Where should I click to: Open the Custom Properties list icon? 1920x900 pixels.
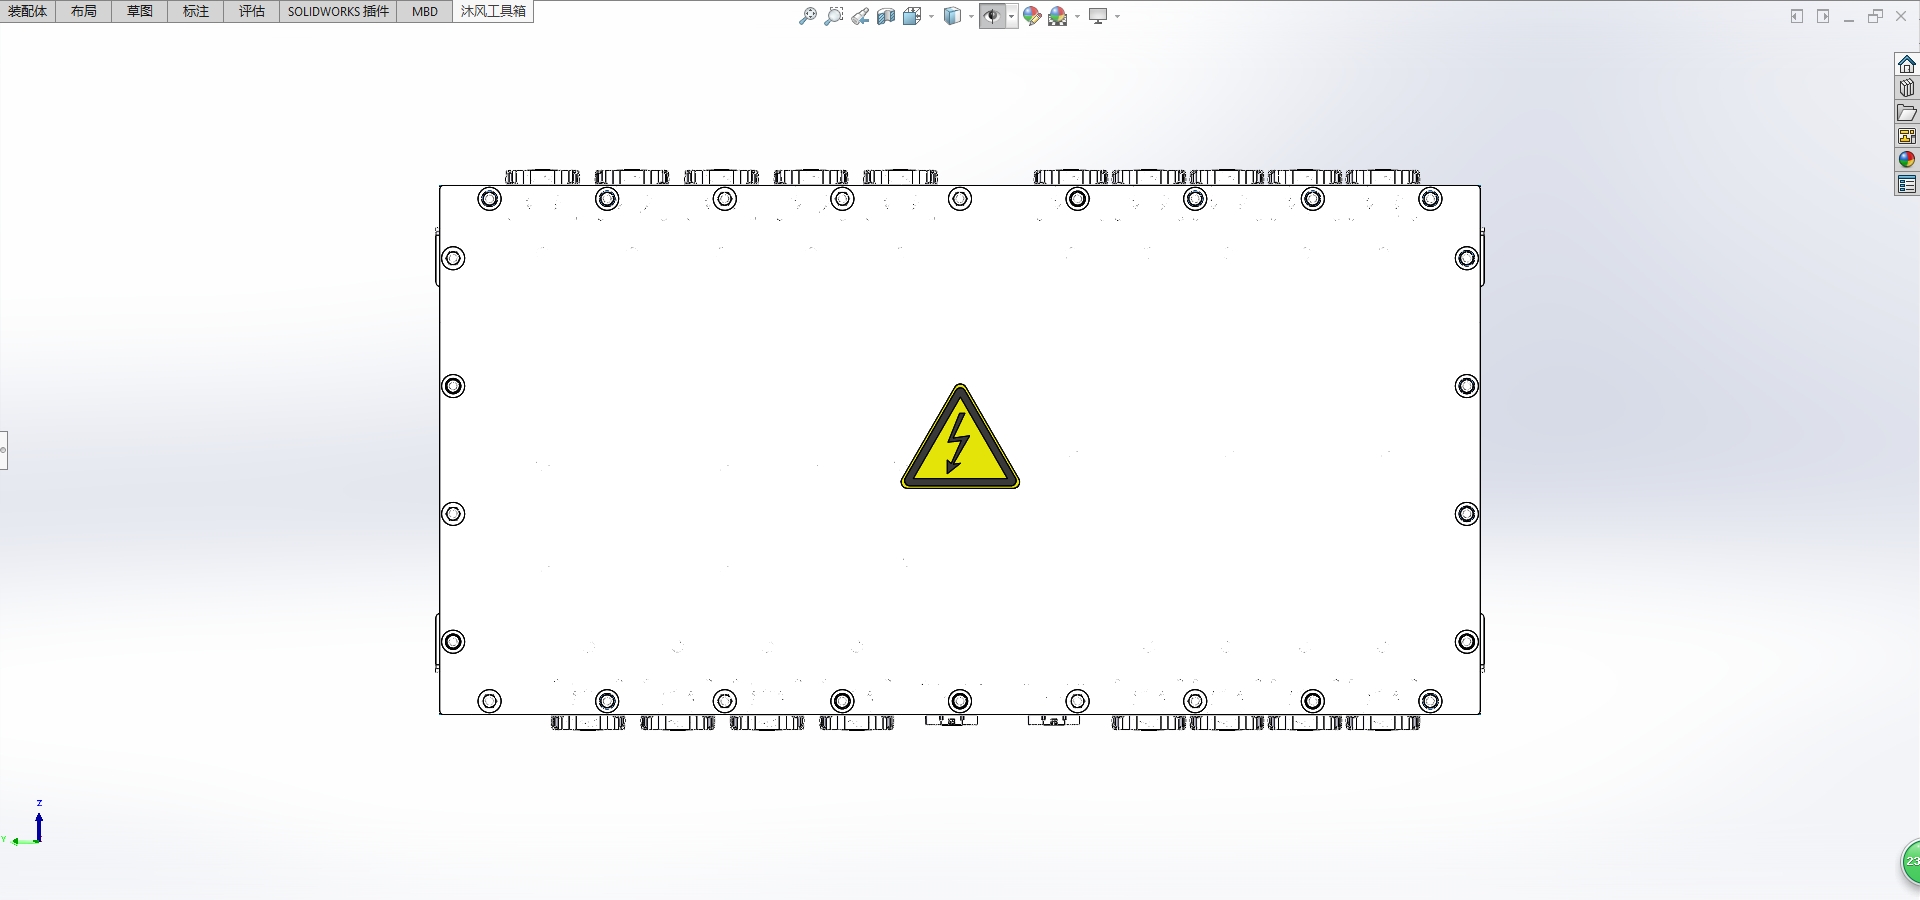pyautogui.click(x=1907, y=184)
